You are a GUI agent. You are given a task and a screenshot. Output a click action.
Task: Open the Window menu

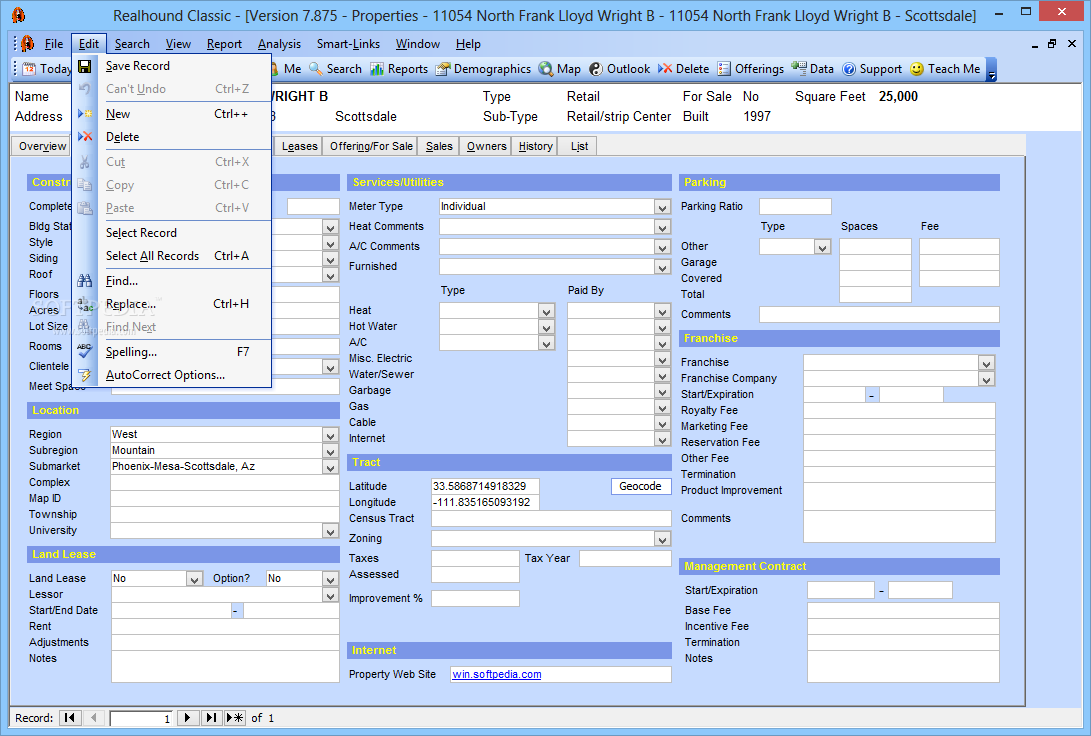click(417, 44)
